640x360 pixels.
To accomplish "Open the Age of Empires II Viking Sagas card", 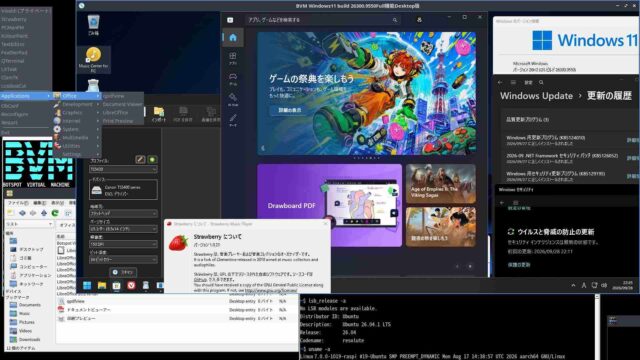I will [441, 184].
